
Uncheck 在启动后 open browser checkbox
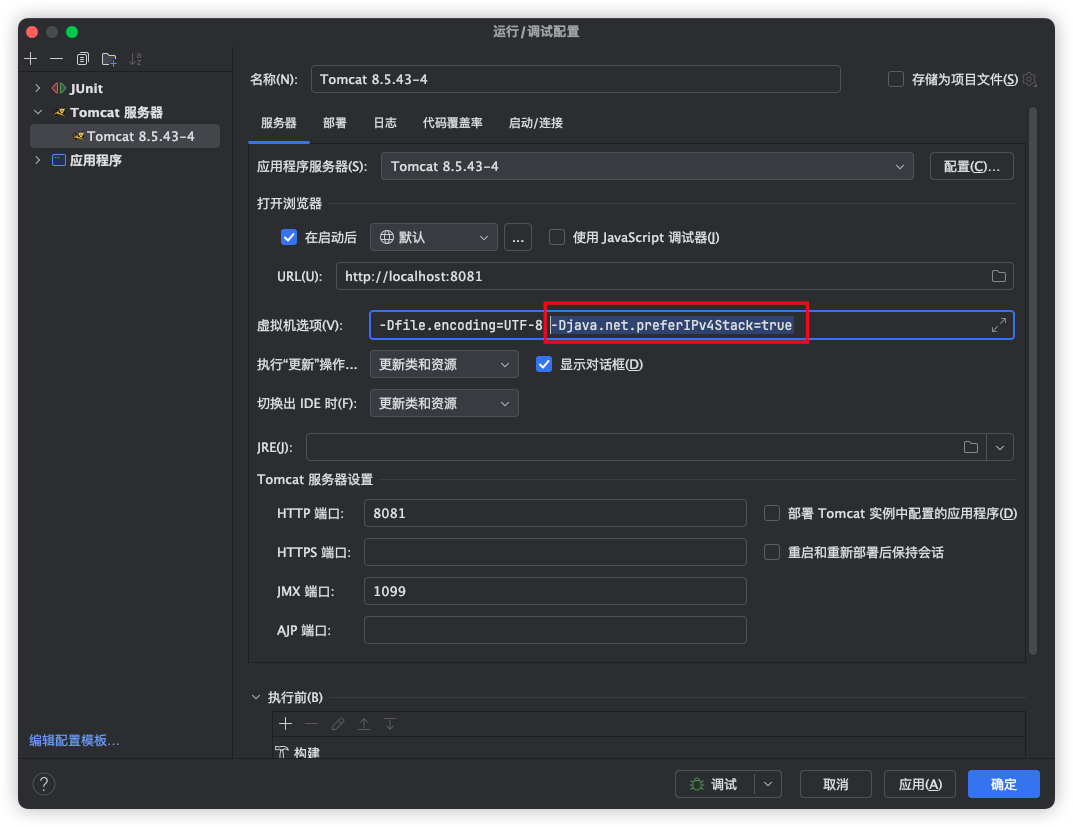pos(289,237)
